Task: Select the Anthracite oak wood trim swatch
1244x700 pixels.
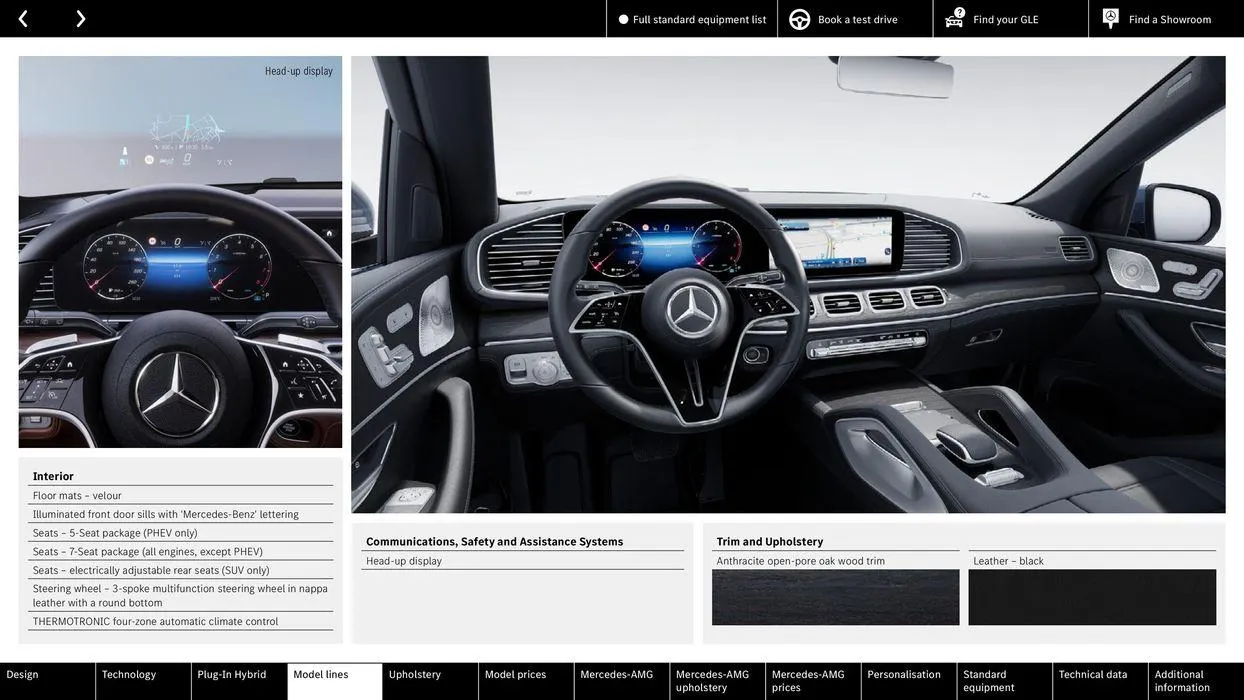Action: (x=836, y=598)
